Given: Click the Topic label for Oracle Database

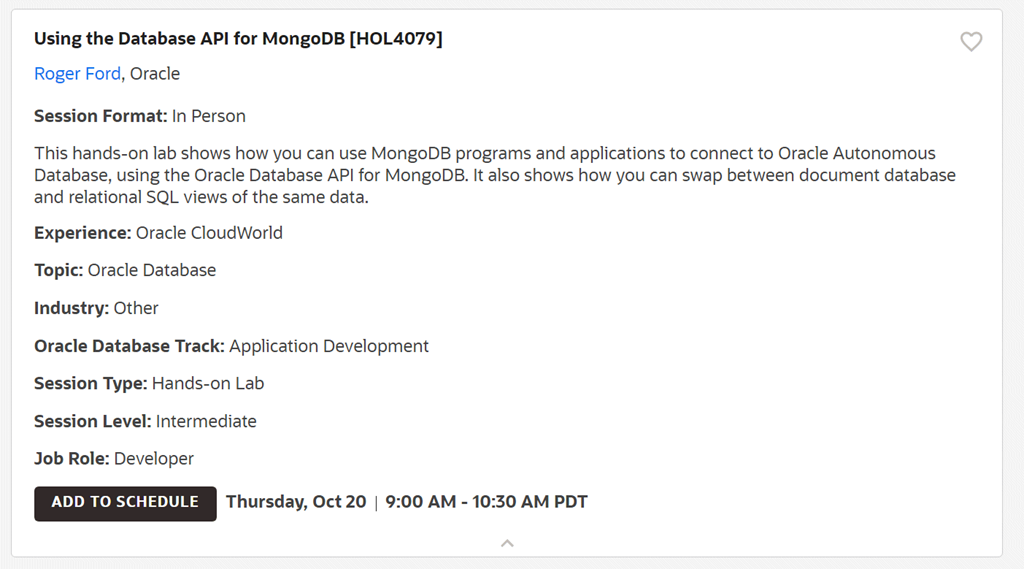Looking at the screenshot, I should pyautogui.click(x=59, y=270).
